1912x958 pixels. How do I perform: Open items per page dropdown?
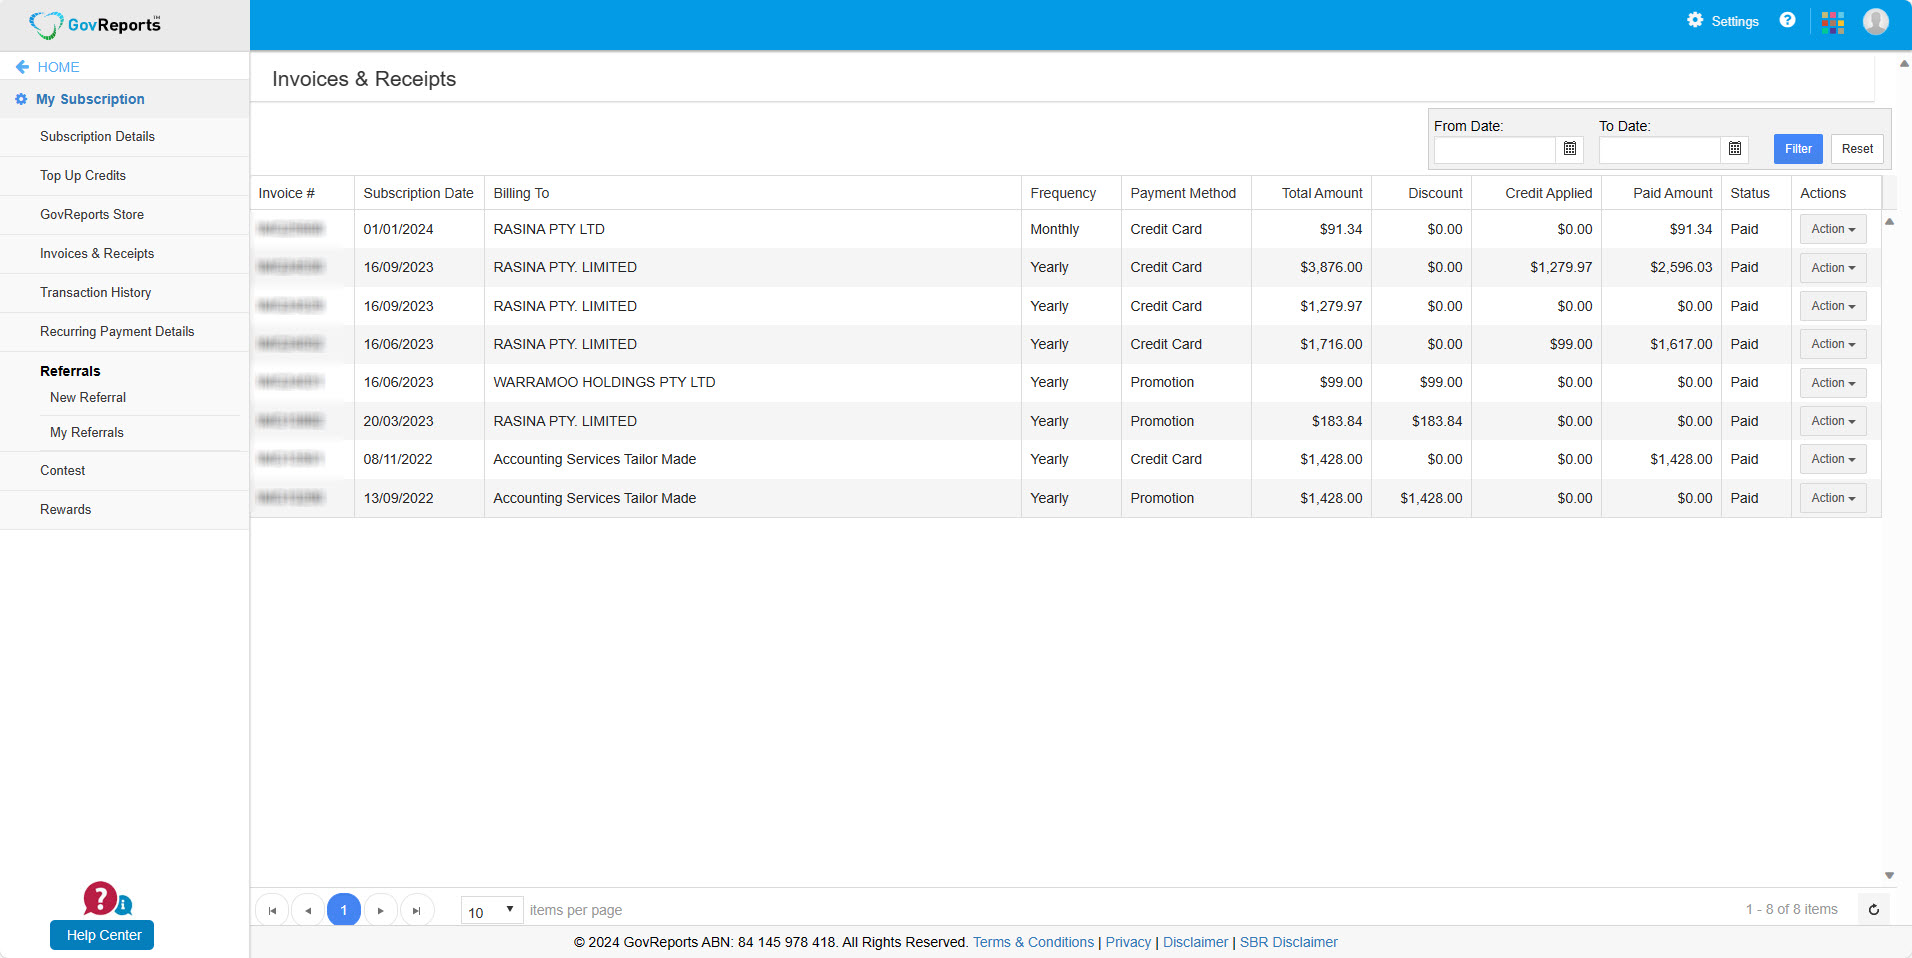[x=492, y=910]
